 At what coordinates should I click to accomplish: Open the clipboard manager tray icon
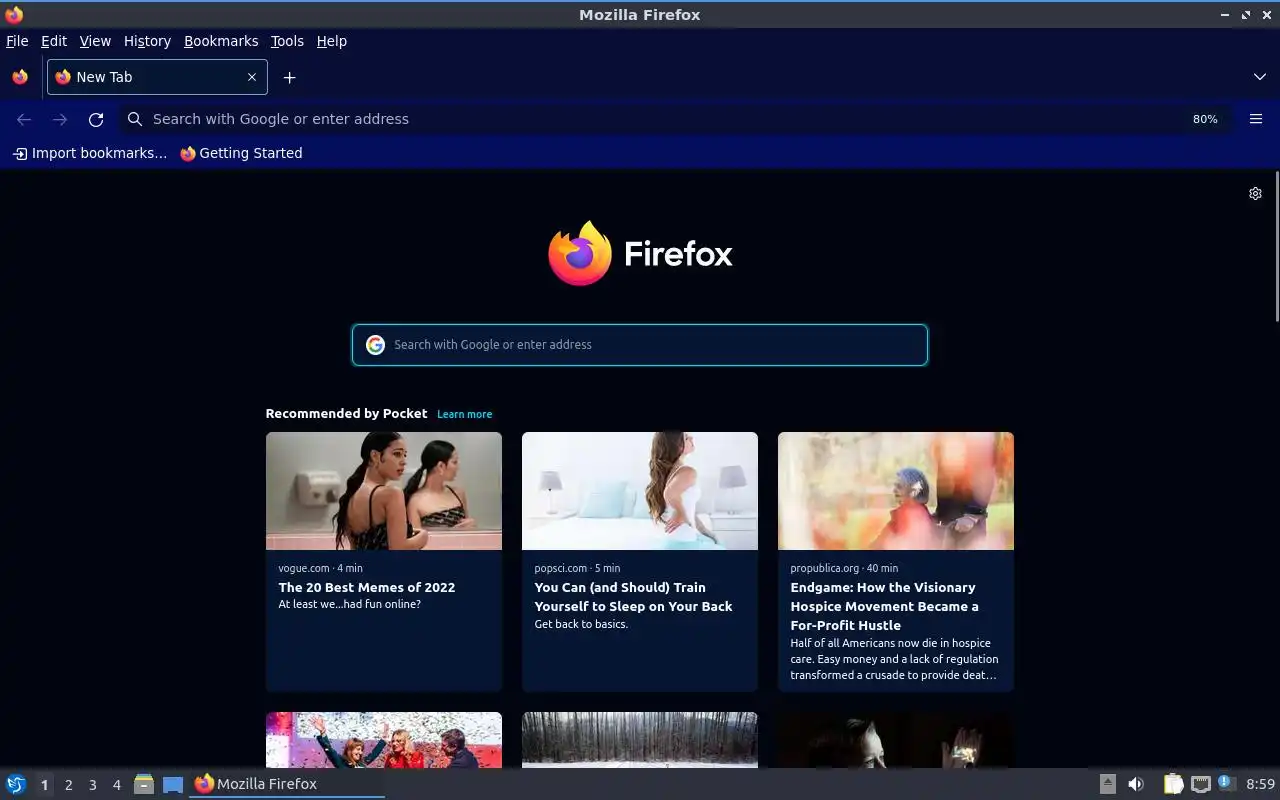pos(1173,784)
